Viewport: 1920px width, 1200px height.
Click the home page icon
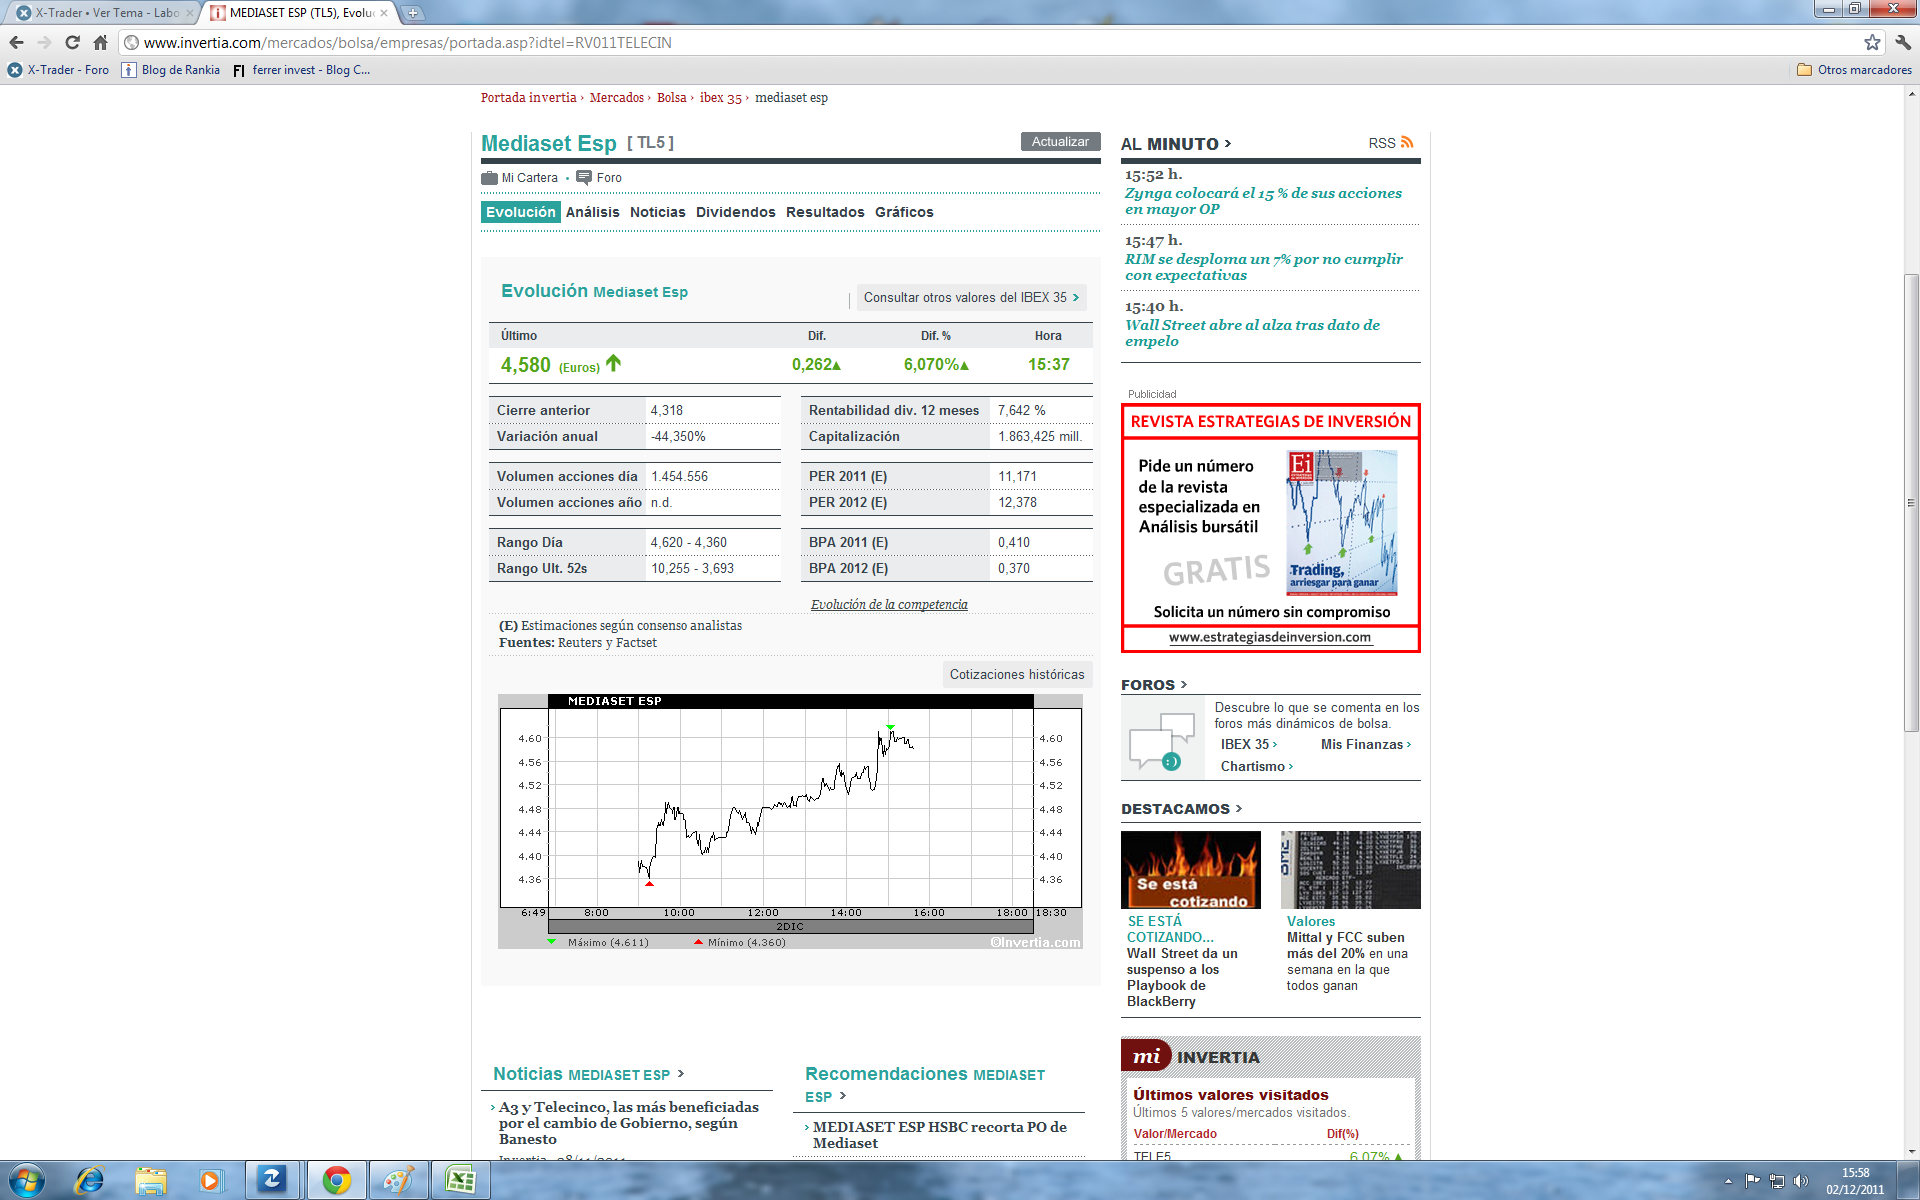(100, 42)
